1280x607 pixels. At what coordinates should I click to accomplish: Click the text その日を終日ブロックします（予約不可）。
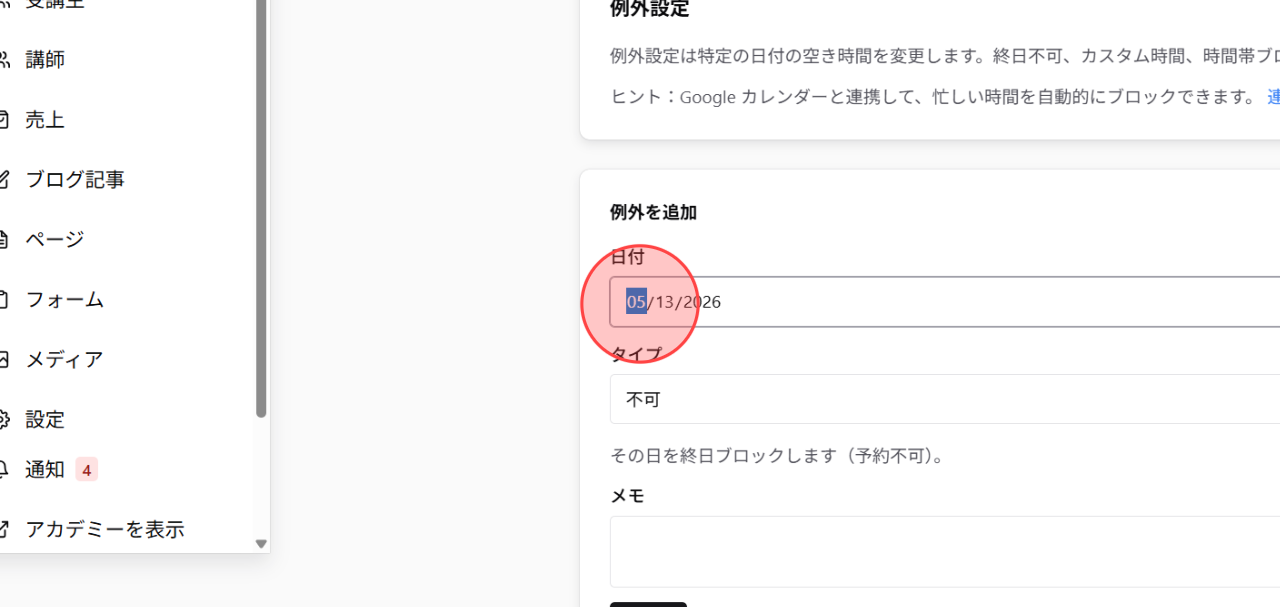777,456
